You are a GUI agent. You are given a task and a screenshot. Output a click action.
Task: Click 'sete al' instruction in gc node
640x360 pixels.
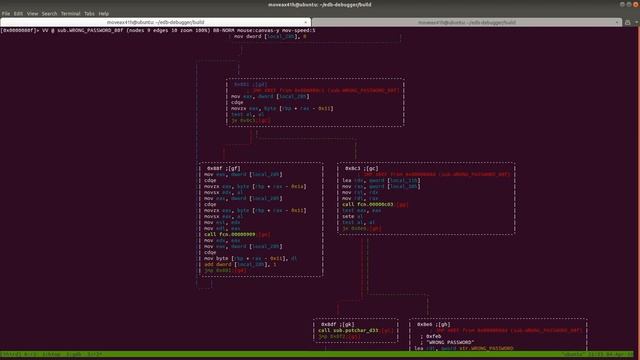pos(352,216)
